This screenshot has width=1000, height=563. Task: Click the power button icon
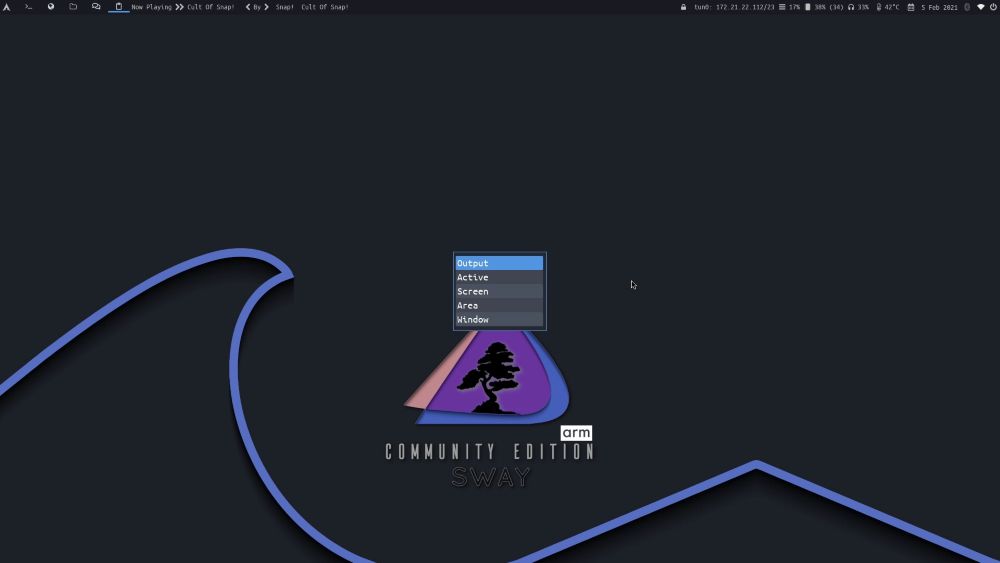click(994, 7)
